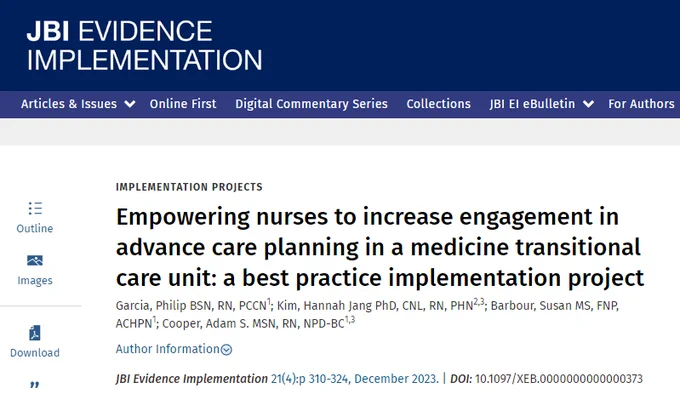The width and height of the screenshot is (680, 394).
Task: Open the Articles & Issues menu label
Action: point(69,104)
